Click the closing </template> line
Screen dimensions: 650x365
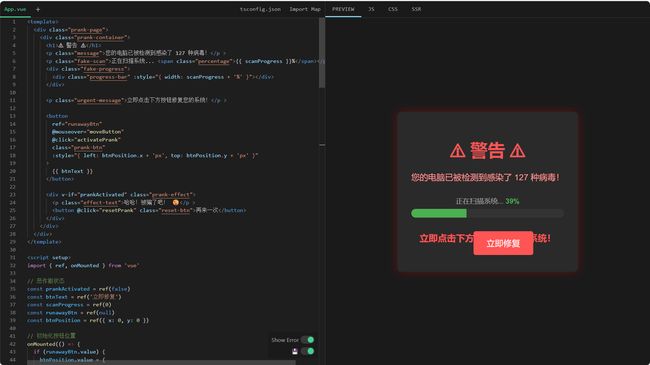tap(44, 242)
